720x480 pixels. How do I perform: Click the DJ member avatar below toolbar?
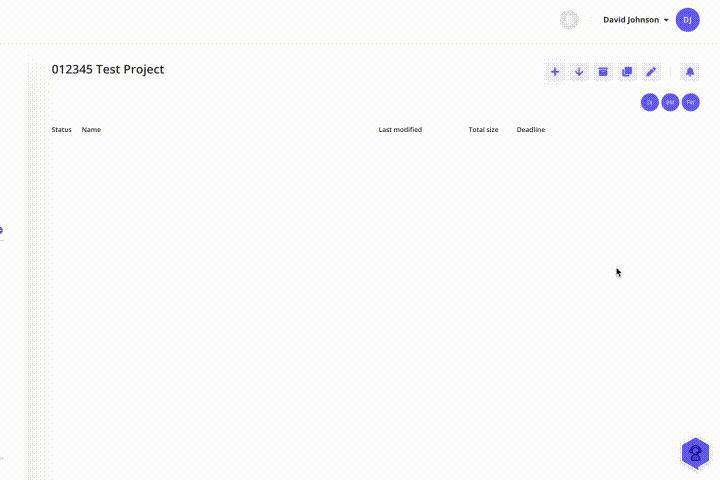(650, 102)
